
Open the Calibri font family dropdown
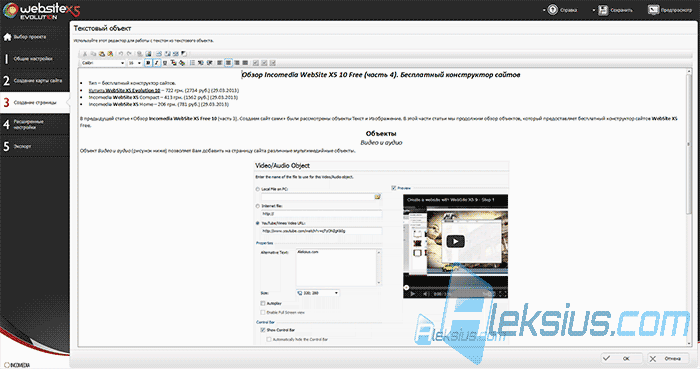[103, 63]
